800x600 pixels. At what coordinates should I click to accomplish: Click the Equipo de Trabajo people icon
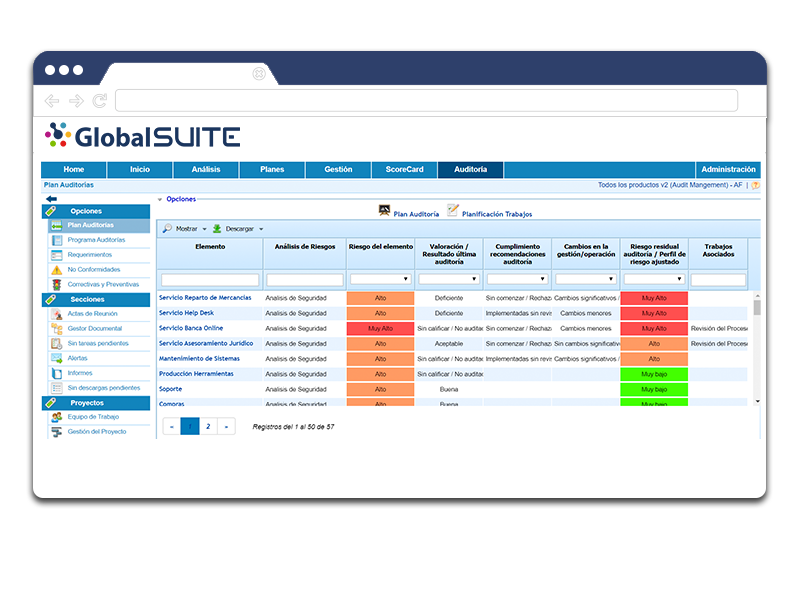point(57,417)
